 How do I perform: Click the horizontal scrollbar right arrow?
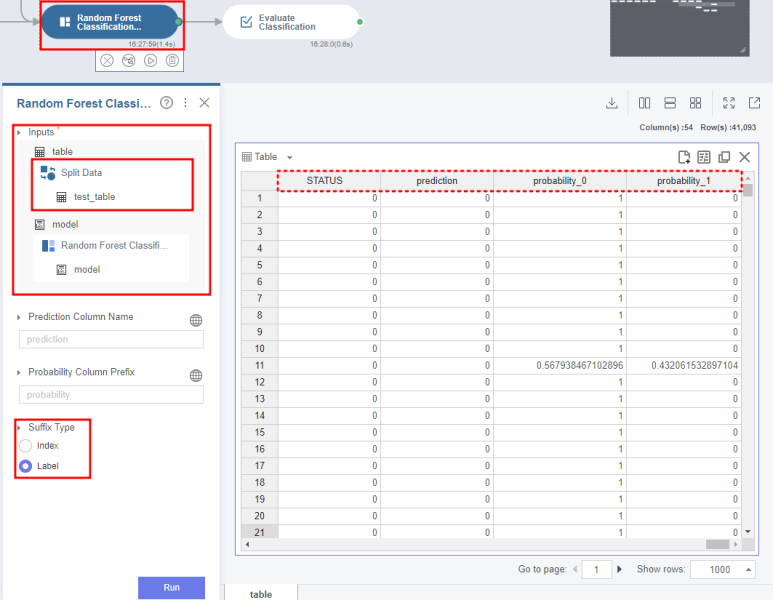736,544
